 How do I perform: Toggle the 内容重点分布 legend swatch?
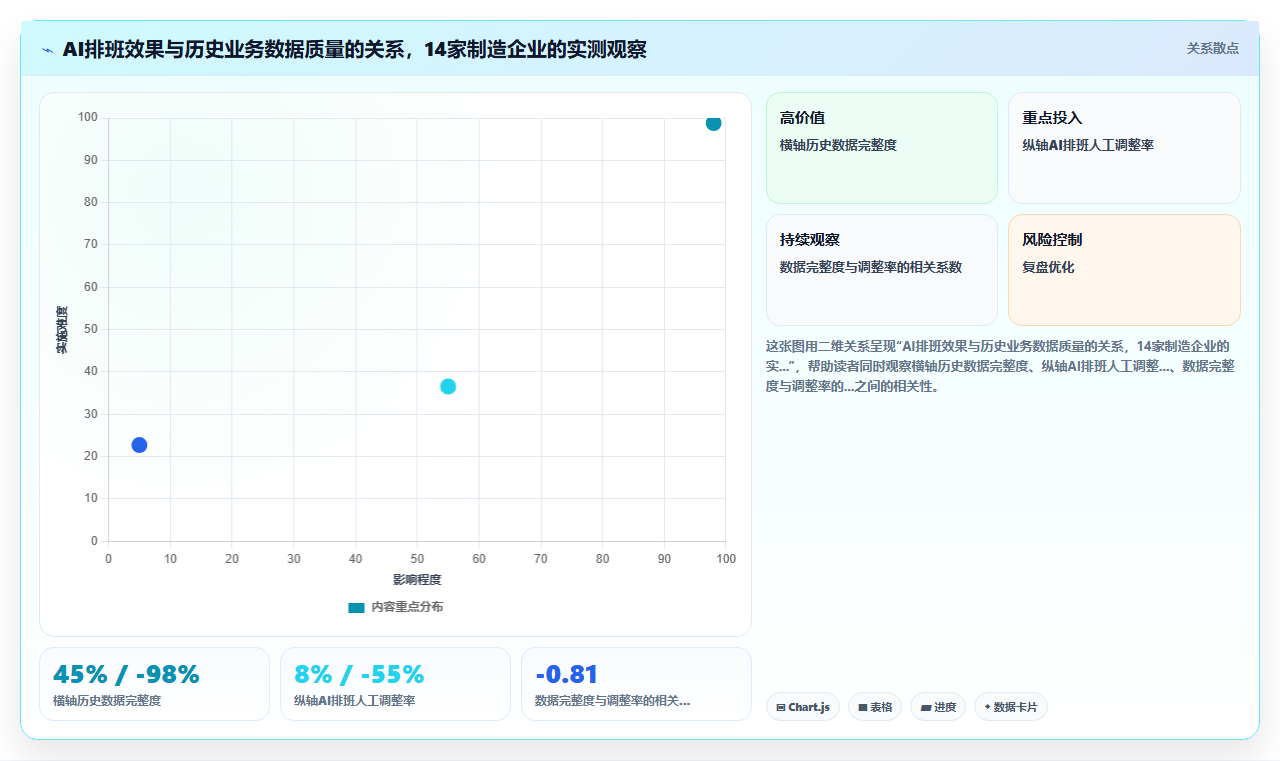click(356, 607)
